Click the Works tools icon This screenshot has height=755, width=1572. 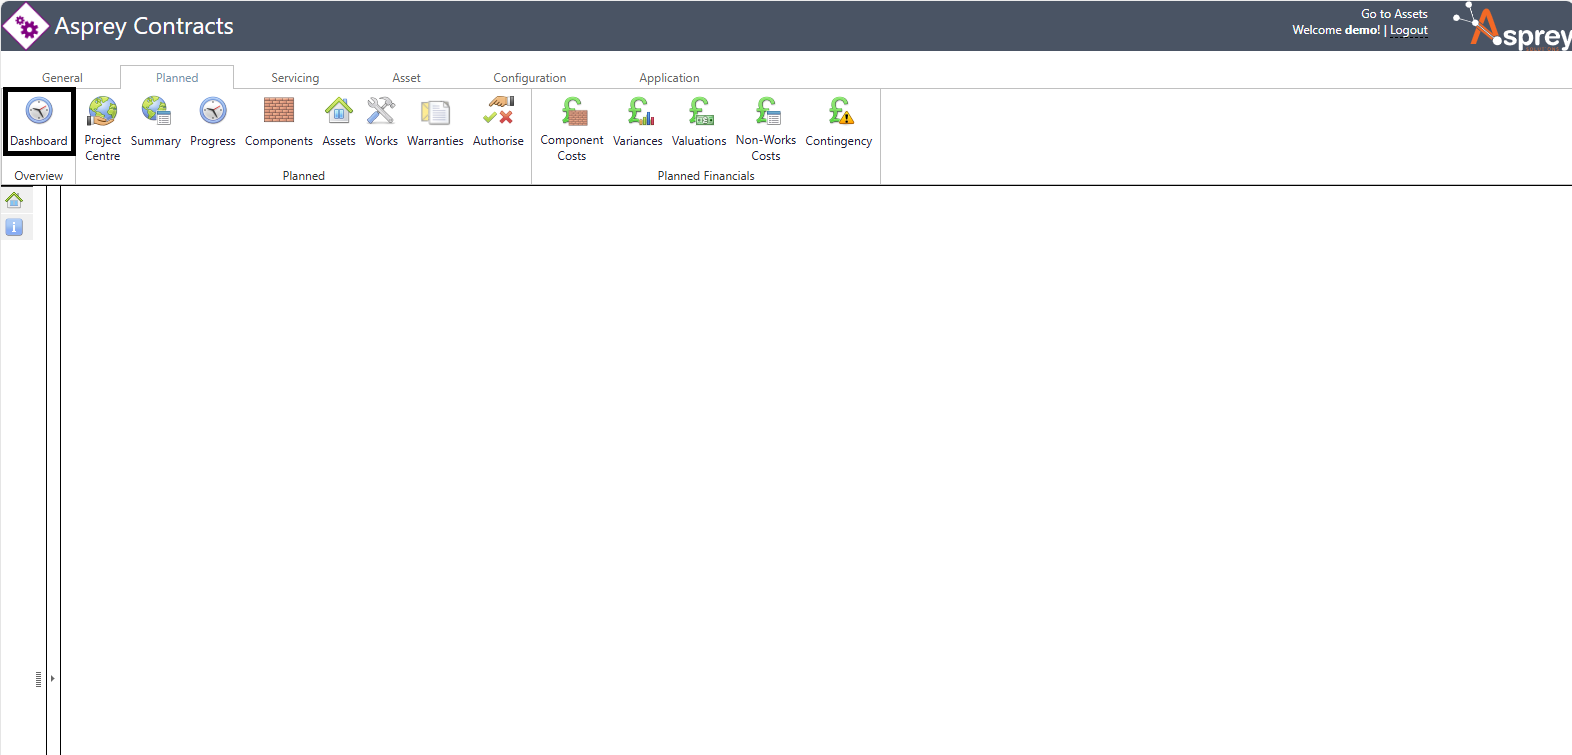click(381, 111)
